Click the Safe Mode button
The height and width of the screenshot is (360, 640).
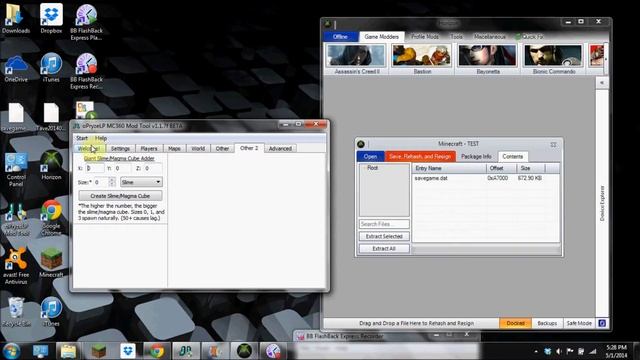point(579,323)
